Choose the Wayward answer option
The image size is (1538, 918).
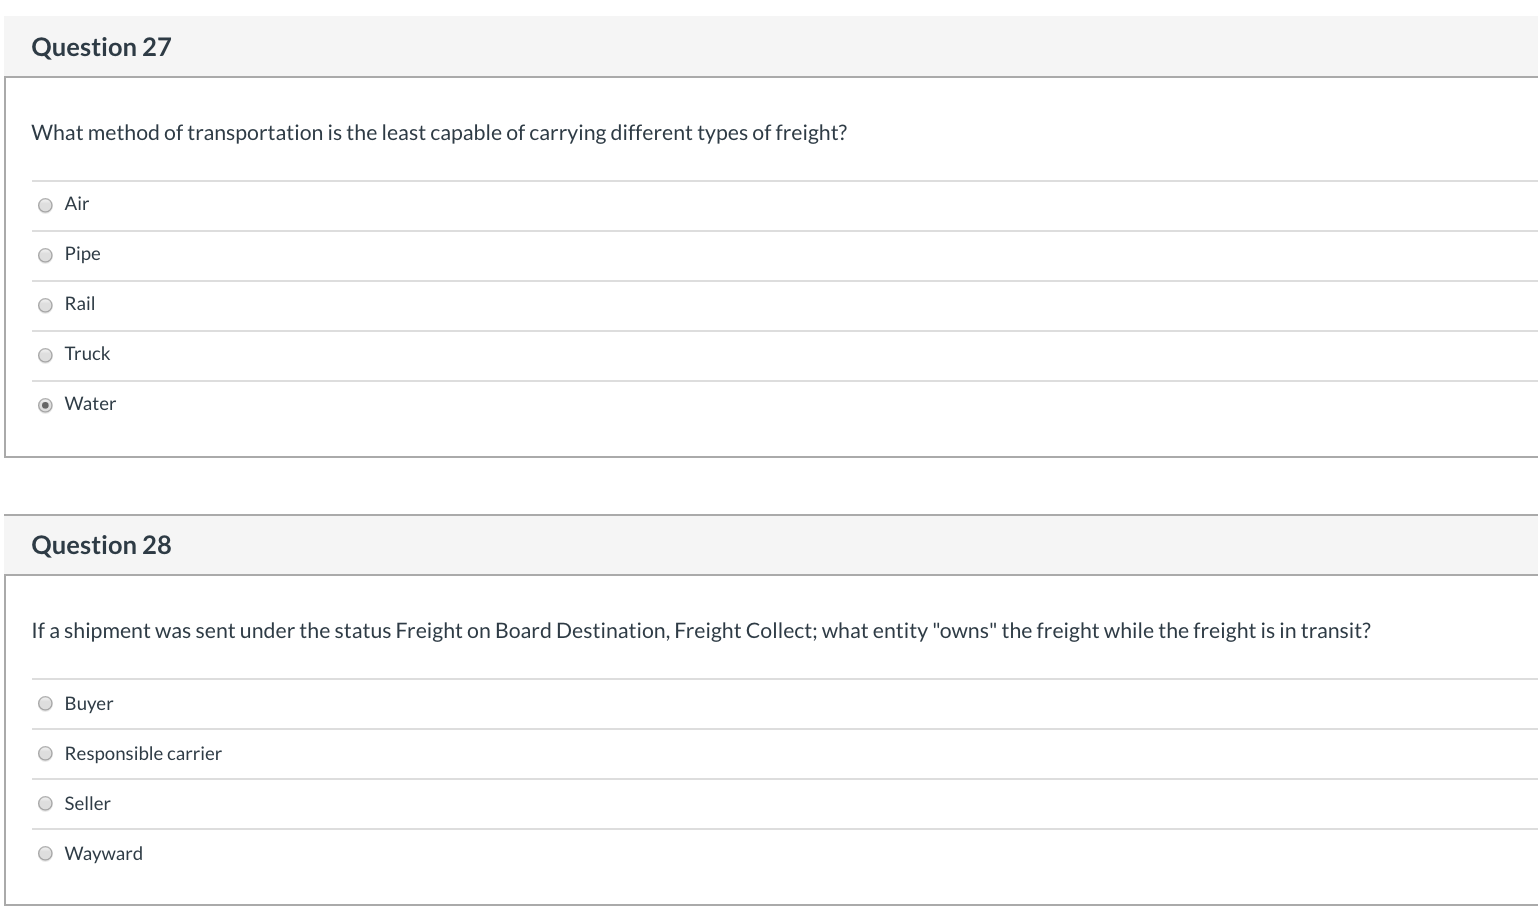click(45, 853)
